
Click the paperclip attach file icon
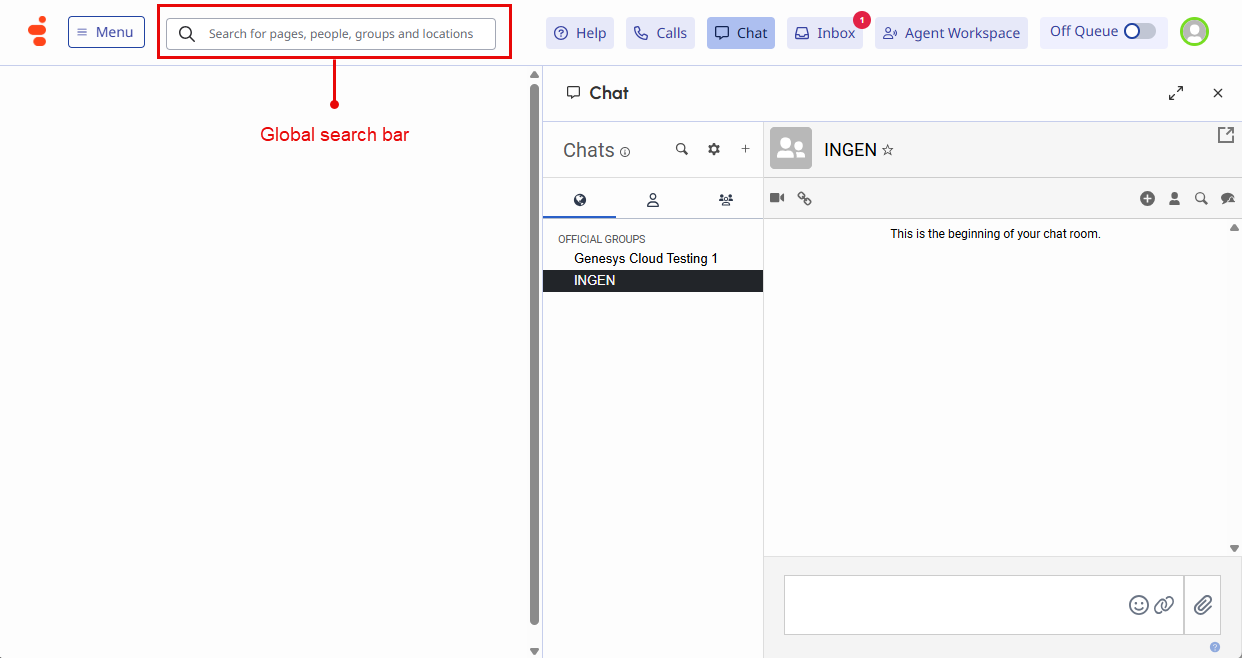1203,605
